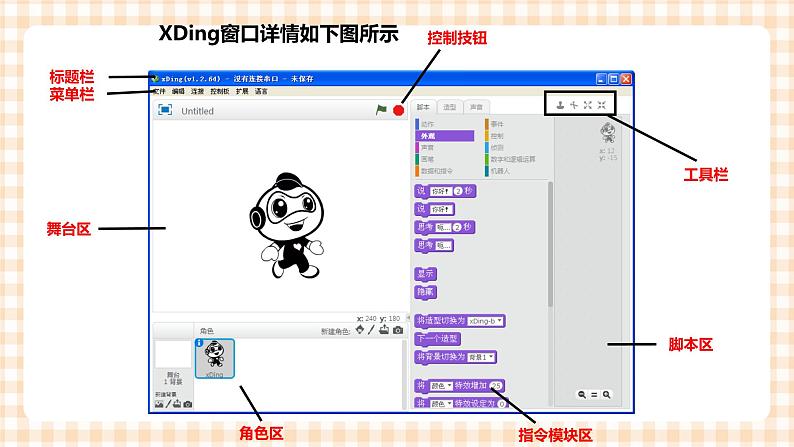Click the red stop button
The height and width of the screenshot is (447, 794).
399,110
